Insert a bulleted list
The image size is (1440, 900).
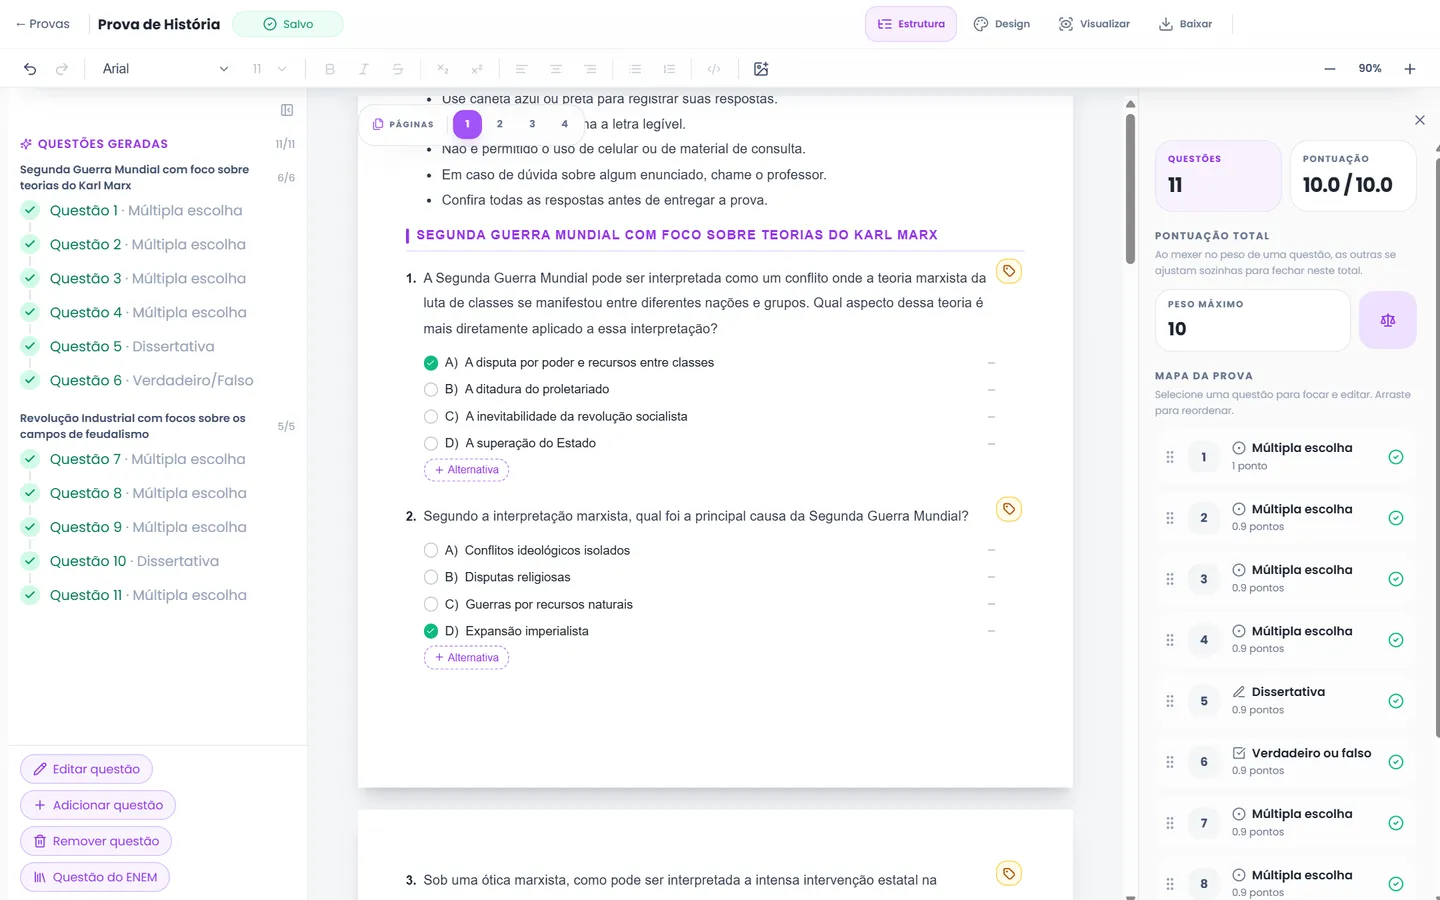click(x=635, y=69)
